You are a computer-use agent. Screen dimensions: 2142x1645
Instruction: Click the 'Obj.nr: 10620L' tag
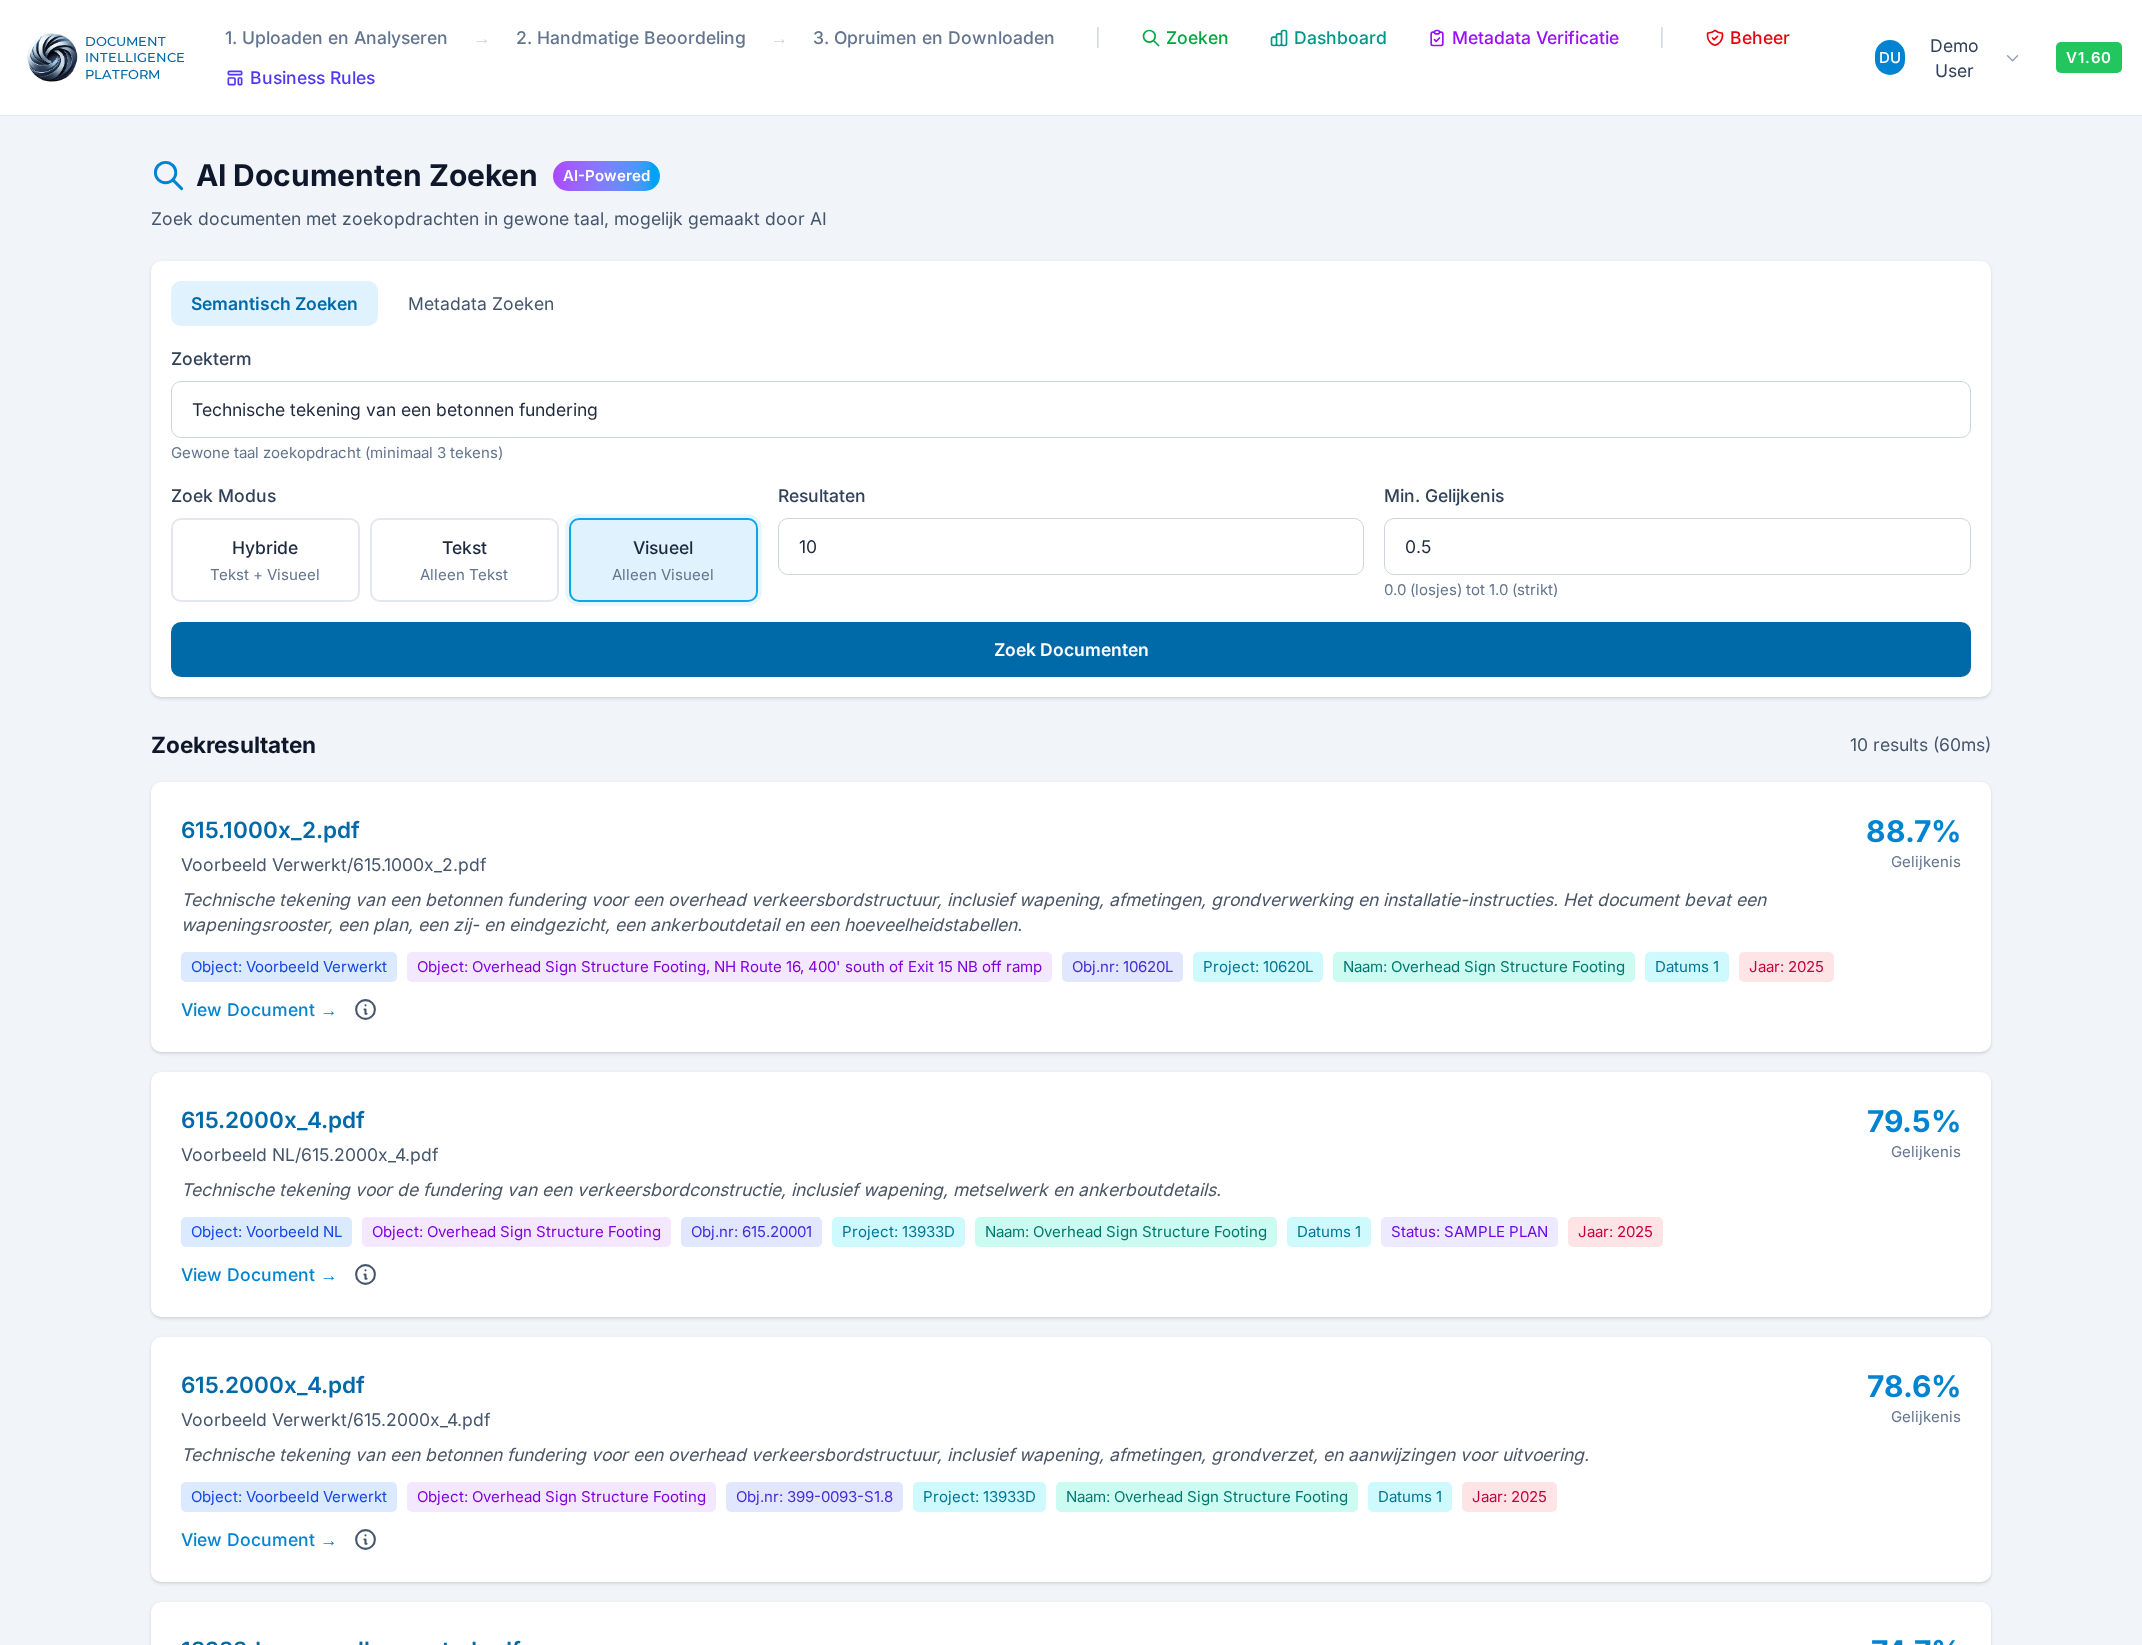[1122, 967]
